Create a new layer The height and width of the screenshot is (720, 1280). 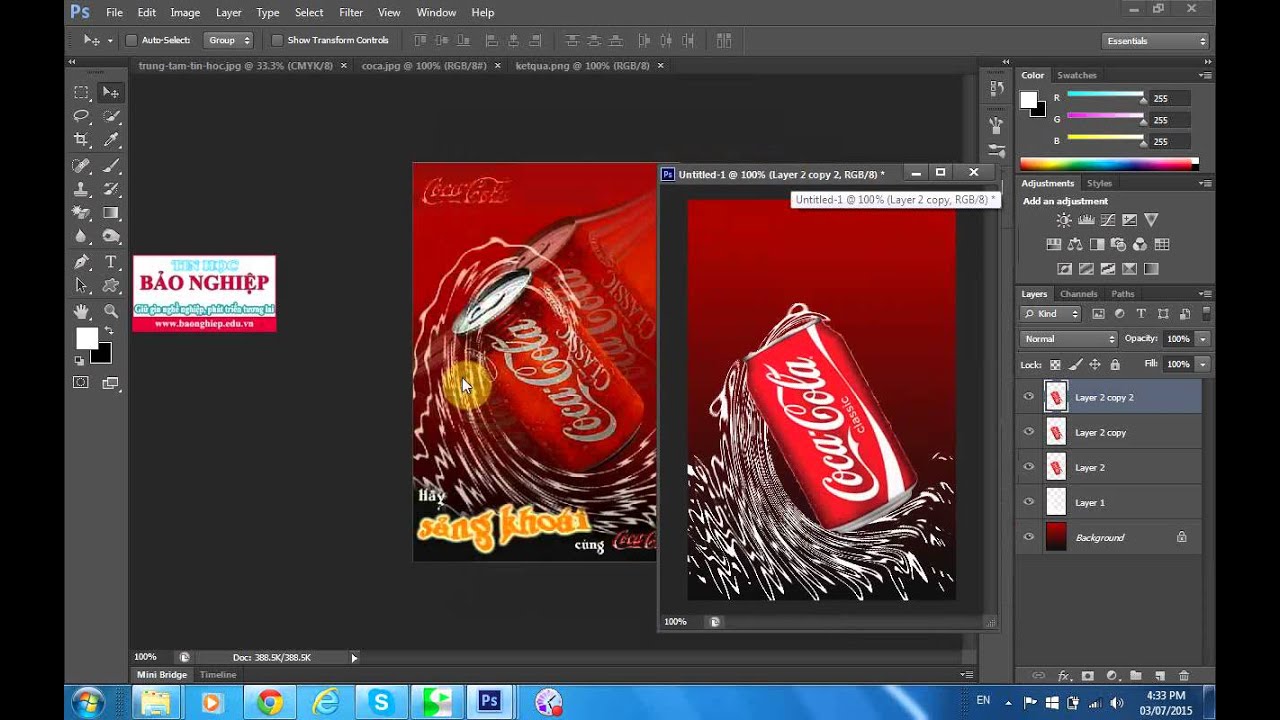pos(1160,677)
